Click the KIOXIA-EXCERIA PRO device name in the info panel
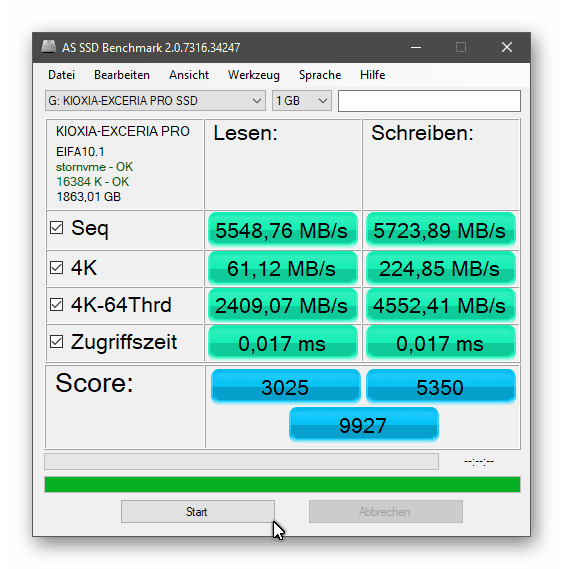The height and width of the screenshot is (569, 563). (123, 131)
